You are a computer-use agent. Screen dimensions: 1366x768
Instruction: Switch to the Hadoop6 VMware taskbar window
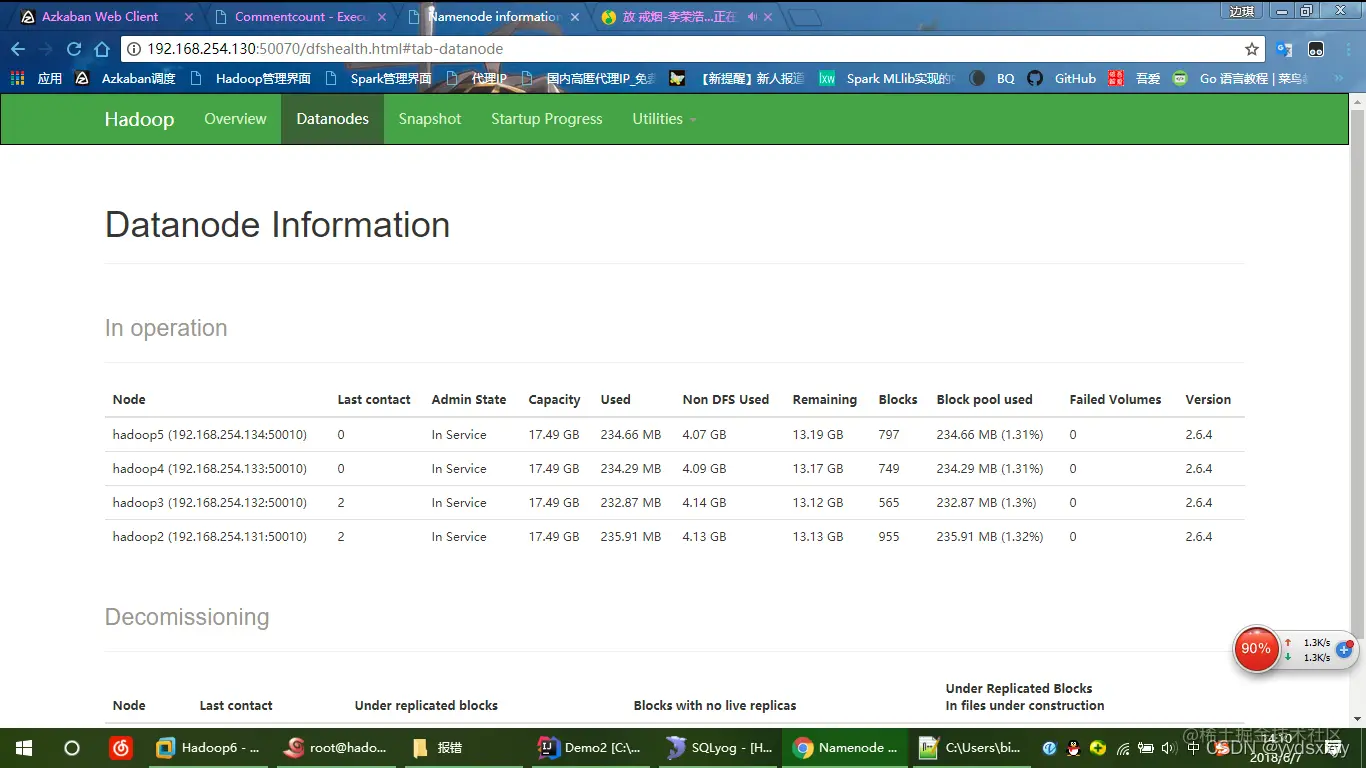click(x=210, y=748)
